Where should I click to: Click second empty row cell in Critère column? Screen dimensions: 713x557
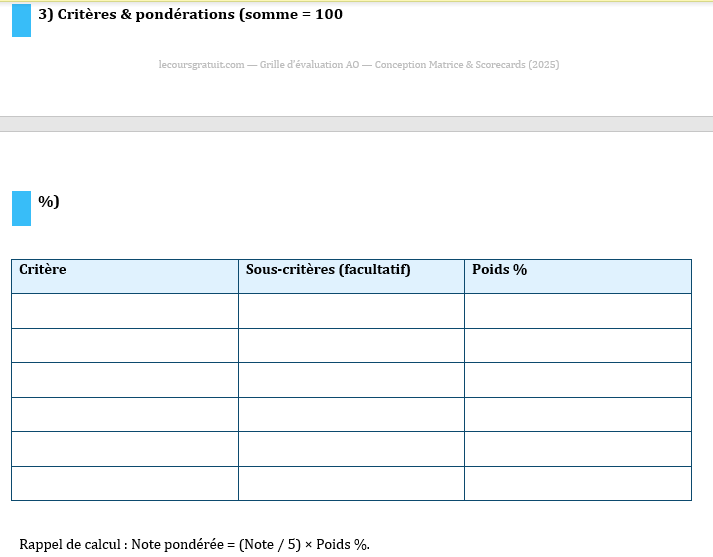point(125,345)
